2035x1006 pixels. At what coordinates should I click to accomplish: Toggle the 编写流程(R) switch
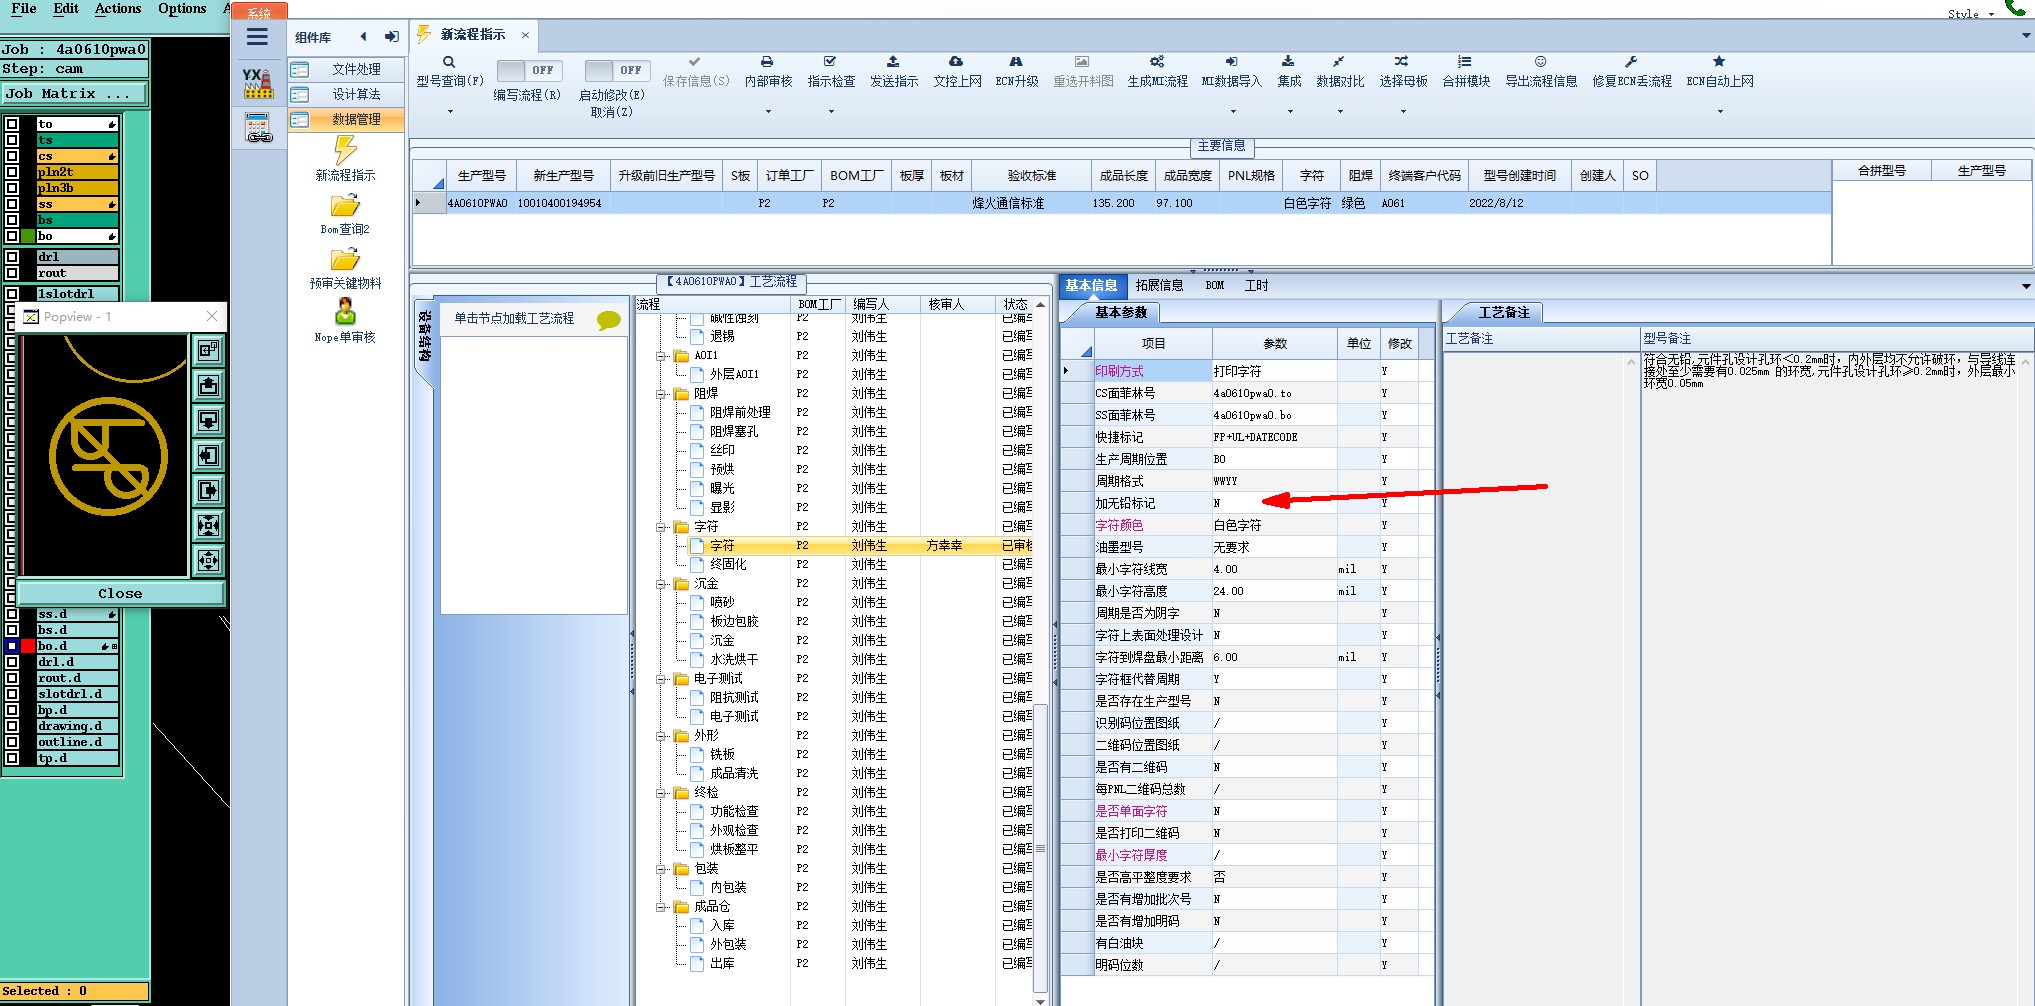click(530, 70)
